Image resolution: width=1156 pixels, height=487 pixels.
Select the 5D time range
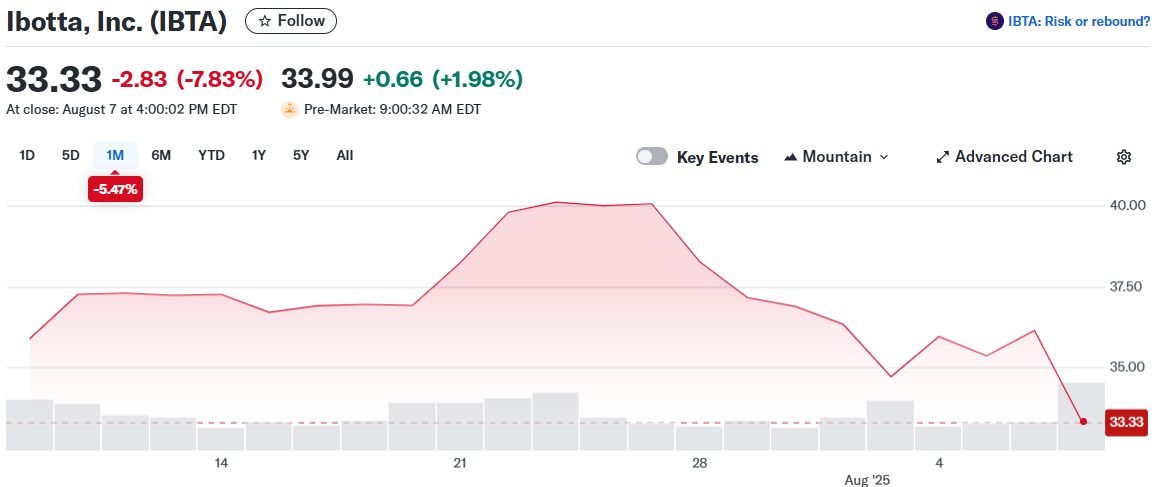point(70,155)
